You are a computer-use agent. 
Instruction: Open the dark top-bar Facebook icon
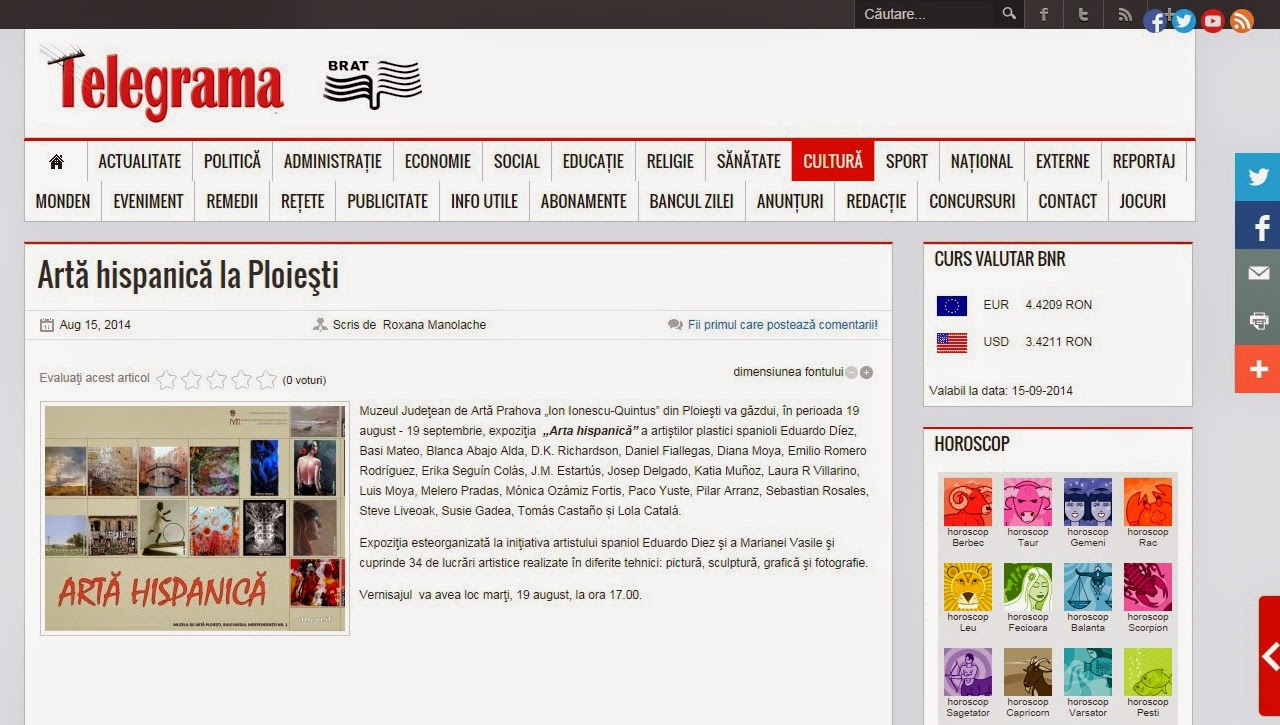(1044, 14)
